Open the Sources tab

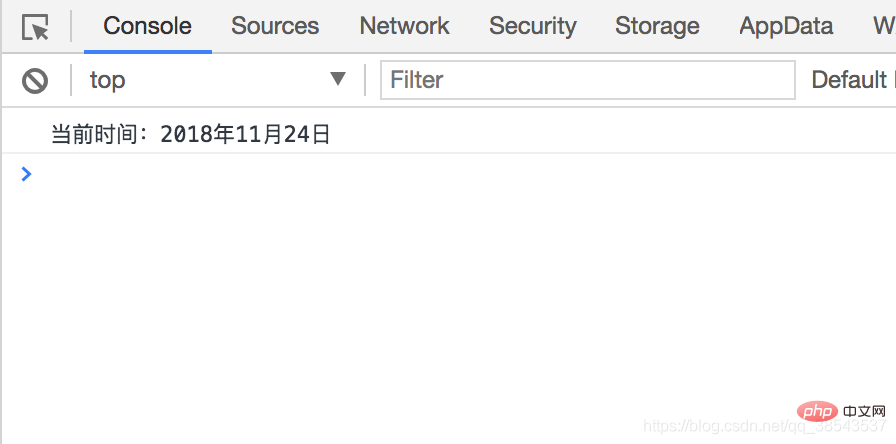click(x=275, y=26)
